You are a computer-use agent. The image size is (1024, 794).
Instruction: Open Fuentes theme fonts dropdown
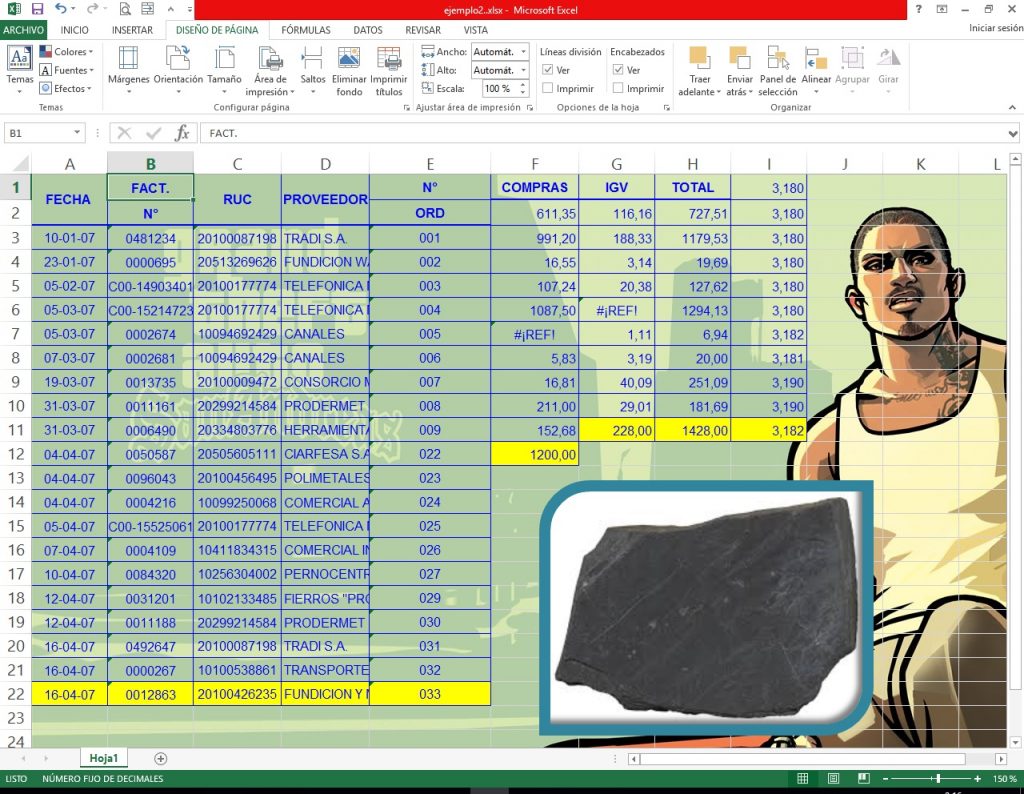pos(66,70)
